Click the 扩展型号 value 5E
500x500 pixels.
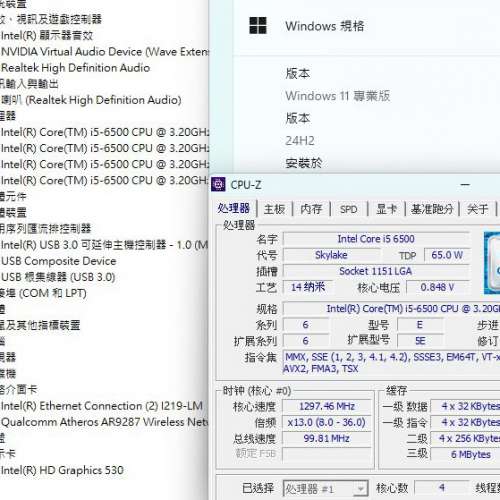[x=420, y=341]
